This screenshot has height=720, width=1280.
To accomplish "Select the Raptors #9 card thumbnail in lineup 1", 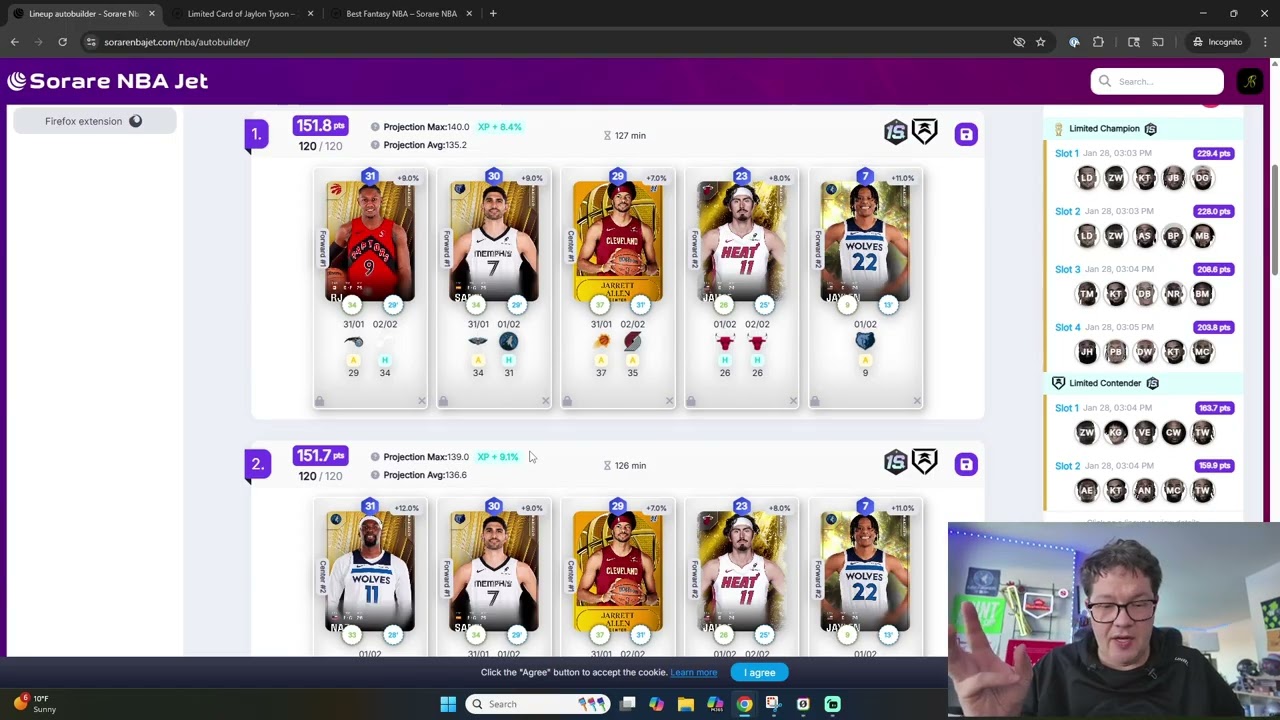I will [370, 241].
